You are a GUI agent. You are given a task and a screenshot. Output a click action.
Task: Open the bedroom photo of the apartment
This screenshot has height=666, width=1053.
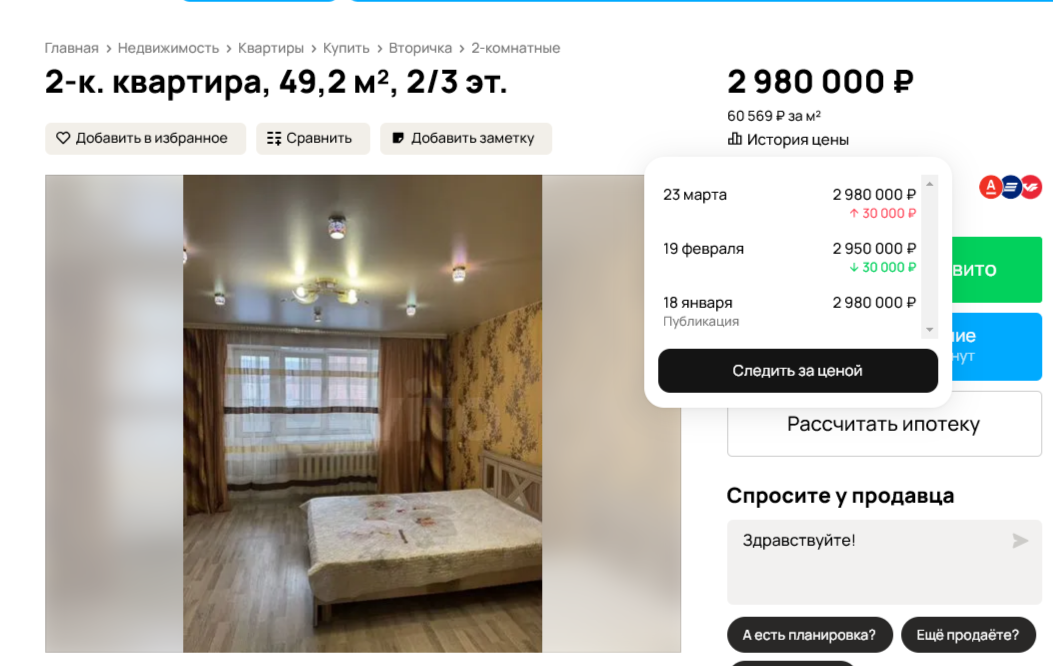click(x=363, y=414)
